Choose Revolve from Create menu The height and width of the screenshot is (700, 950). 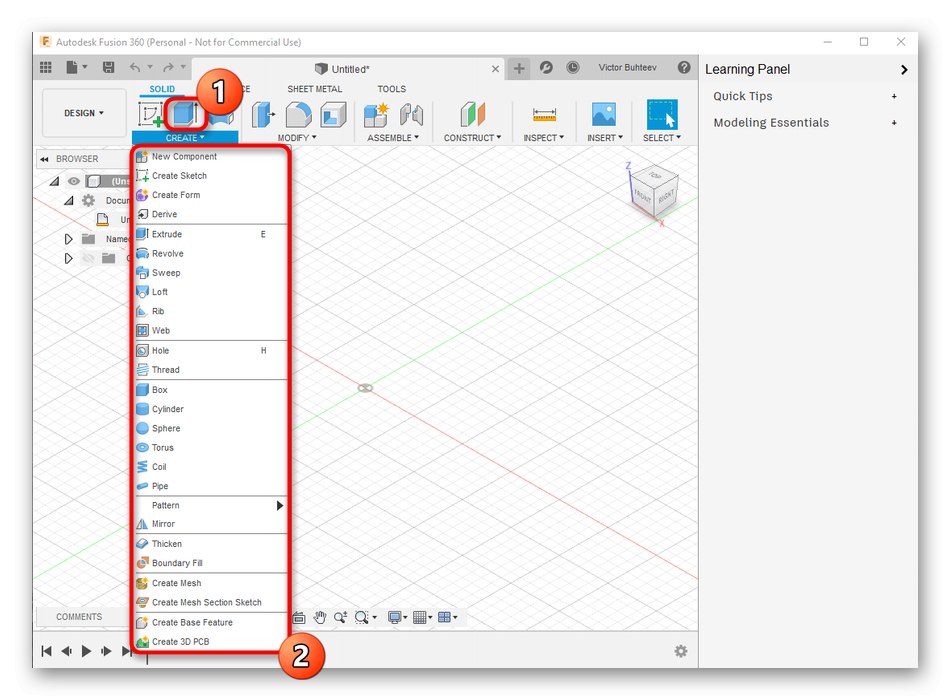coord(210,253)
